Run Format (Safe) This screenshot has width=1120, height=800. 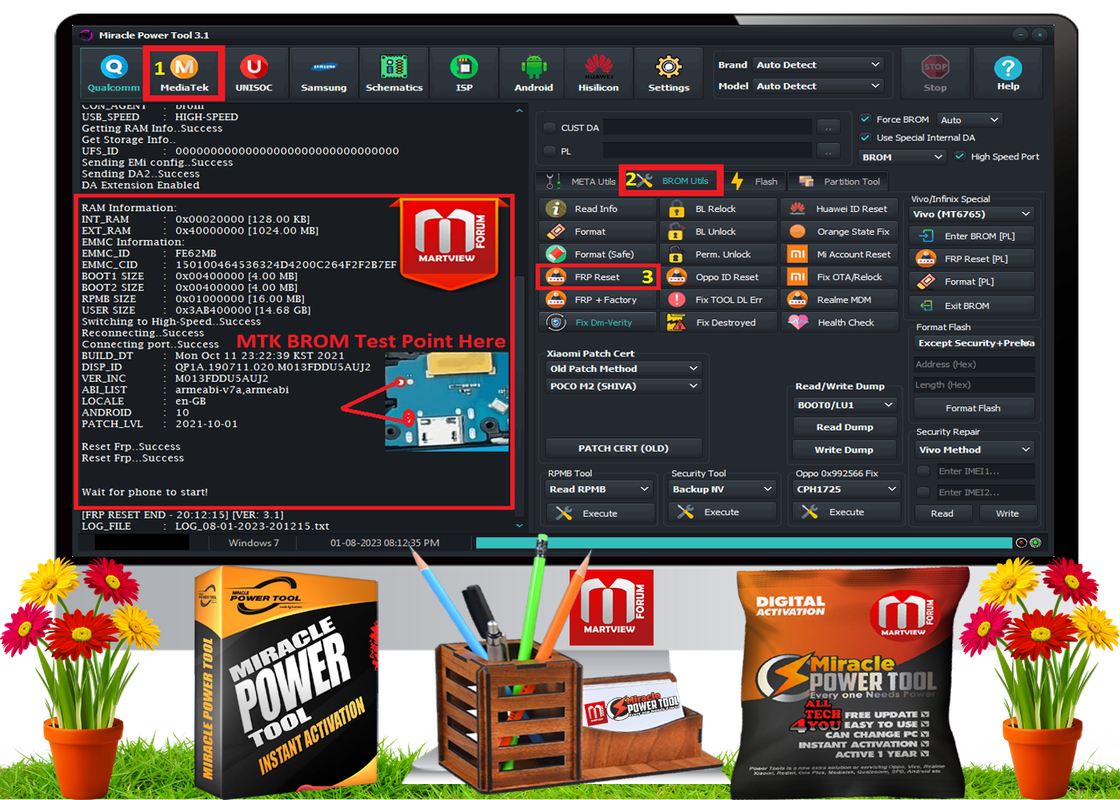[x=598, y=254]
